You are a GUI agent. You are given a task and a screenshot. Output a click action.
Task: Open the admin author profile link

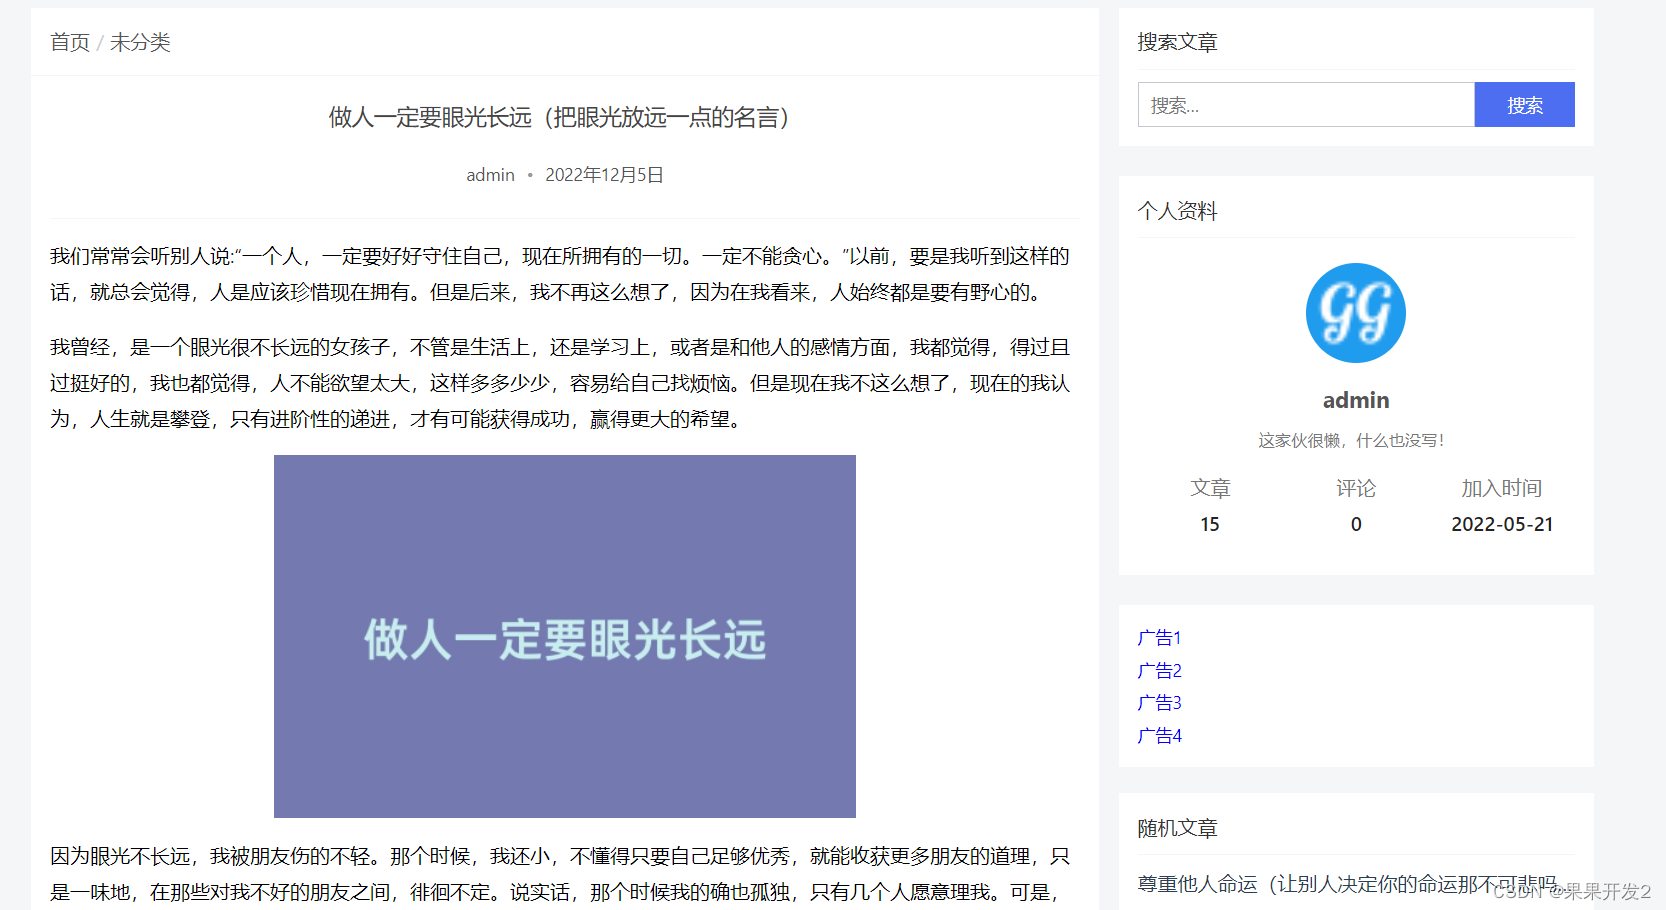point(489,174)
